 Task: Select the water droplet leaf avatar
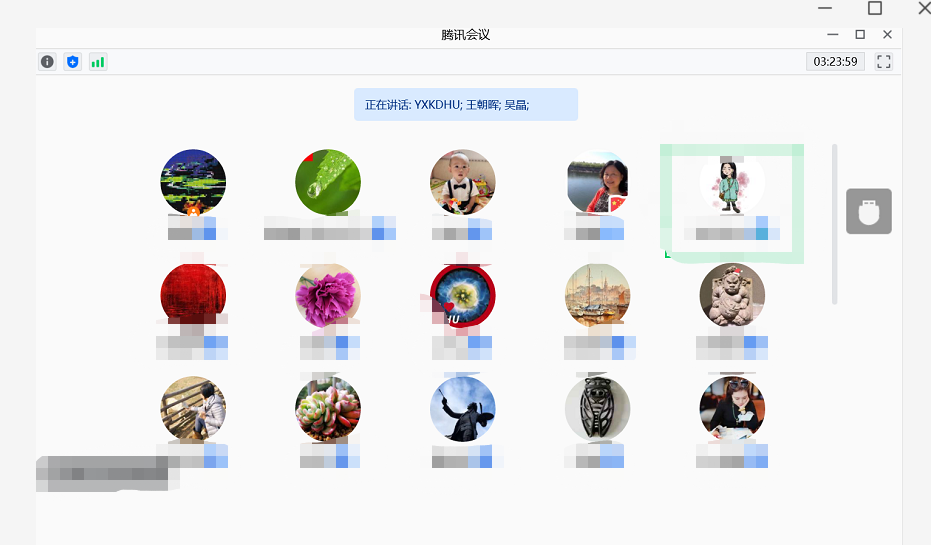tap(328, 182)
